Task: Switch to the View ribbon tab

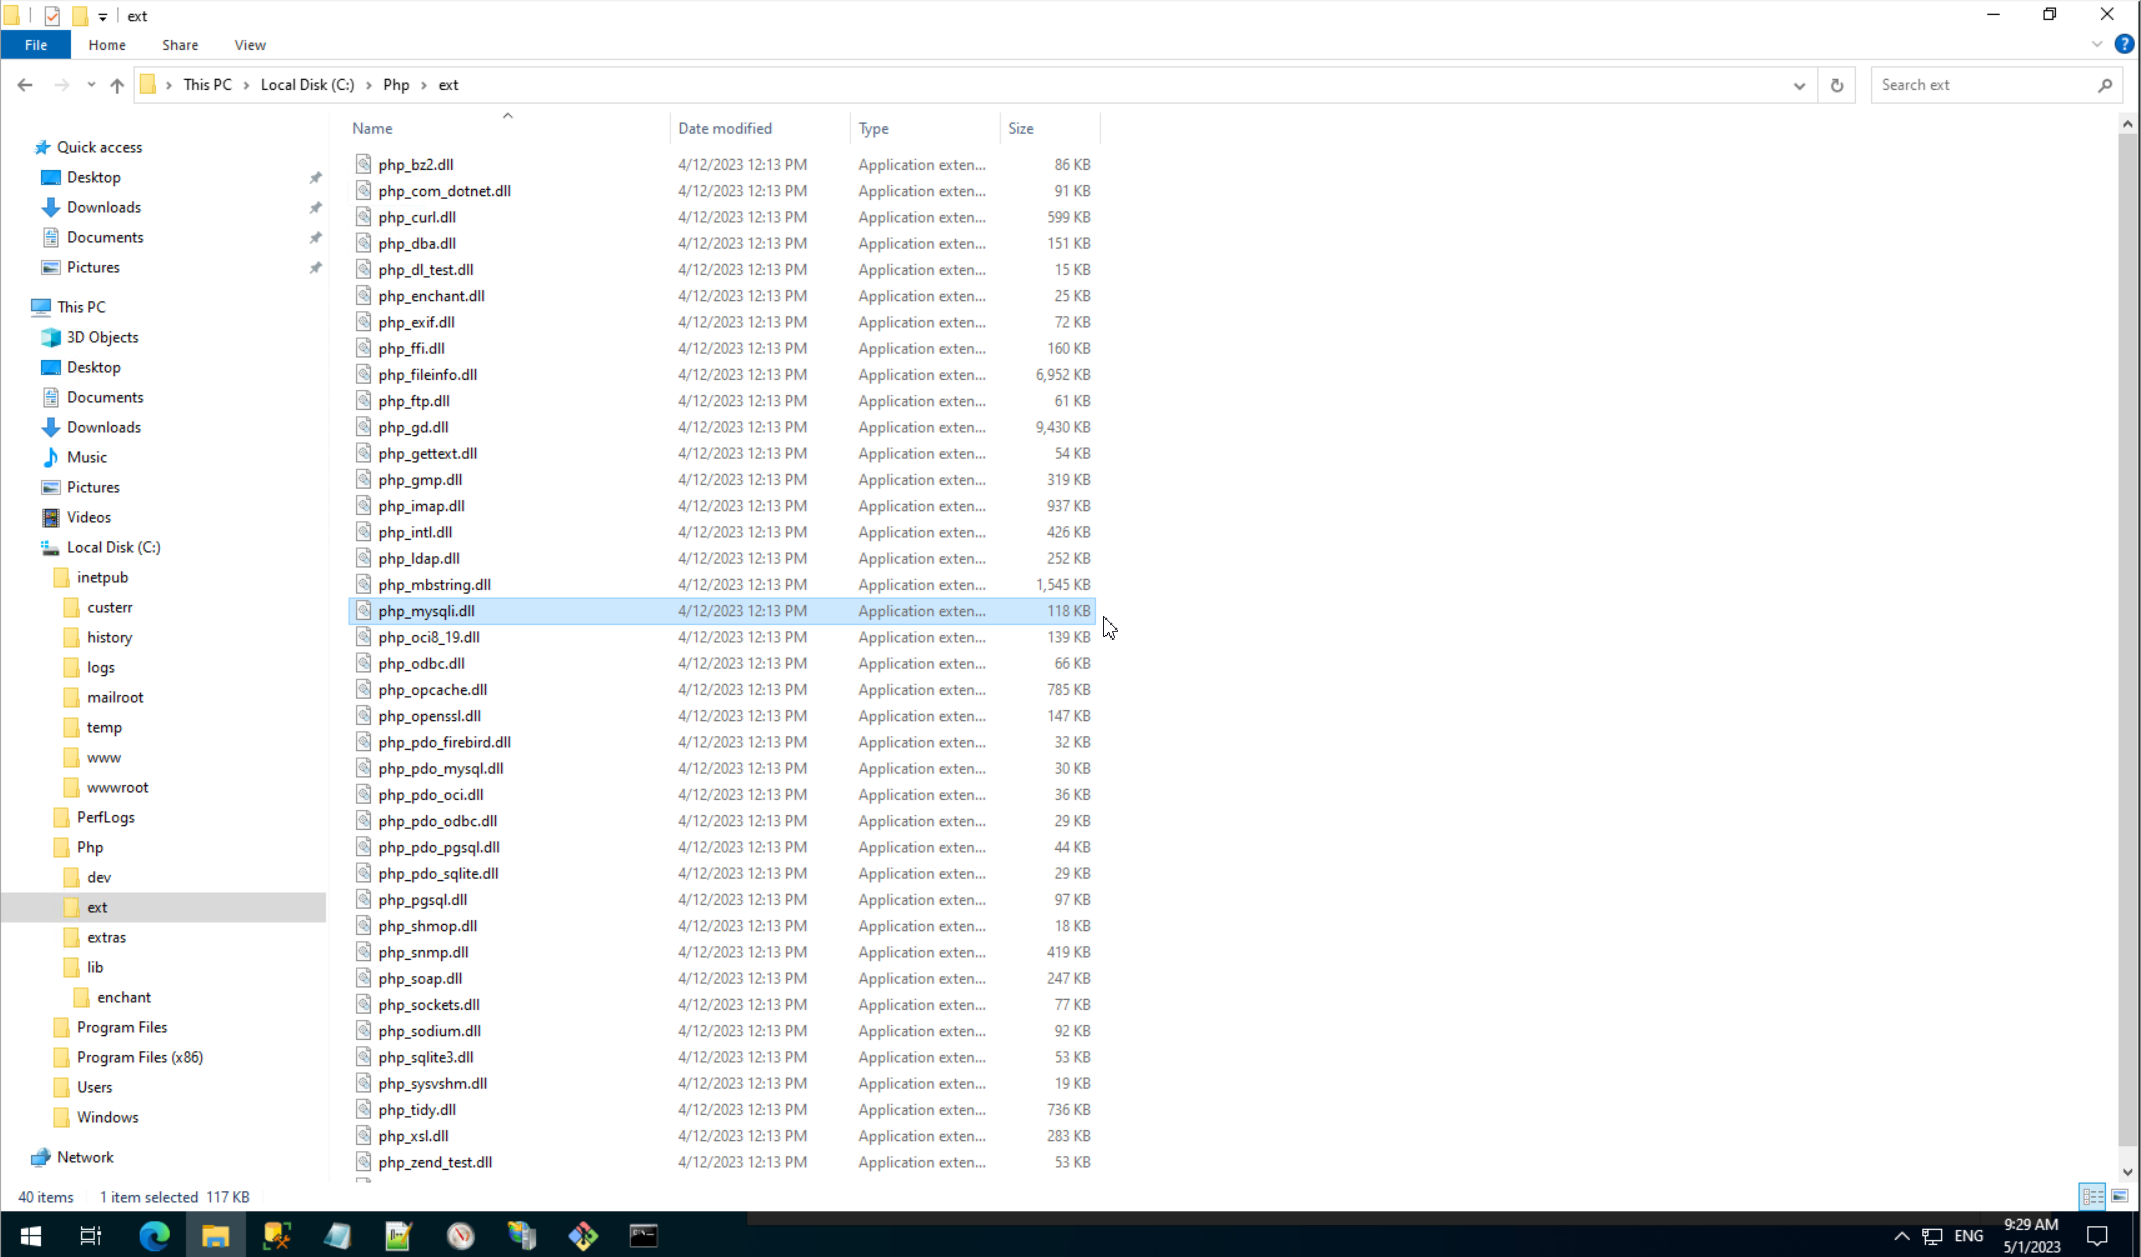Action: [250, 45]
